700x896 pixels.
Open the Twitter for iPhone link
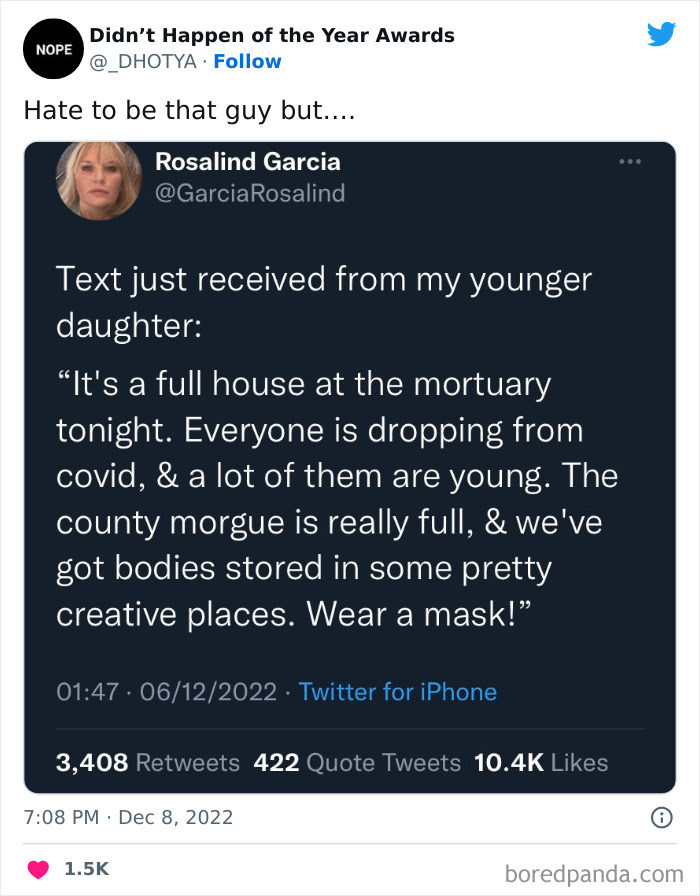click(398, 691)
